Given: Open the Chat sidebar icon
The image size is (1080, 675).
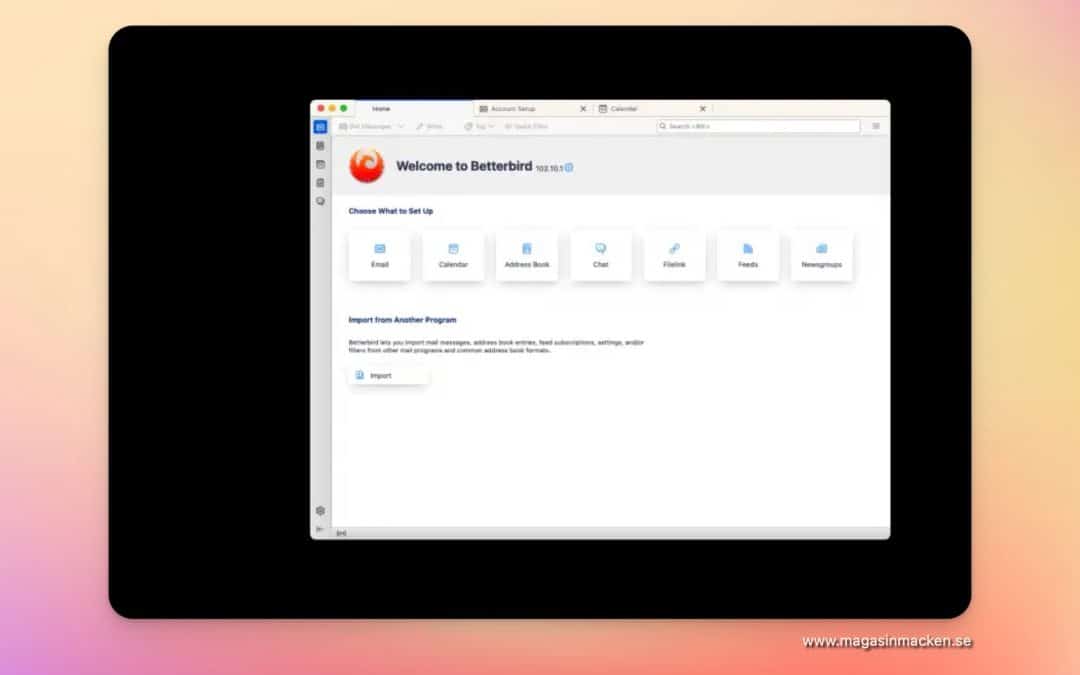Looking at the screenshot, I should 320,201.
